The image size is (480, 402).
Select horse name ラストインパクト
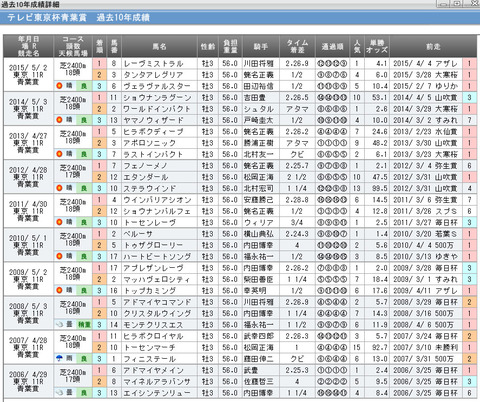point(153,154)
